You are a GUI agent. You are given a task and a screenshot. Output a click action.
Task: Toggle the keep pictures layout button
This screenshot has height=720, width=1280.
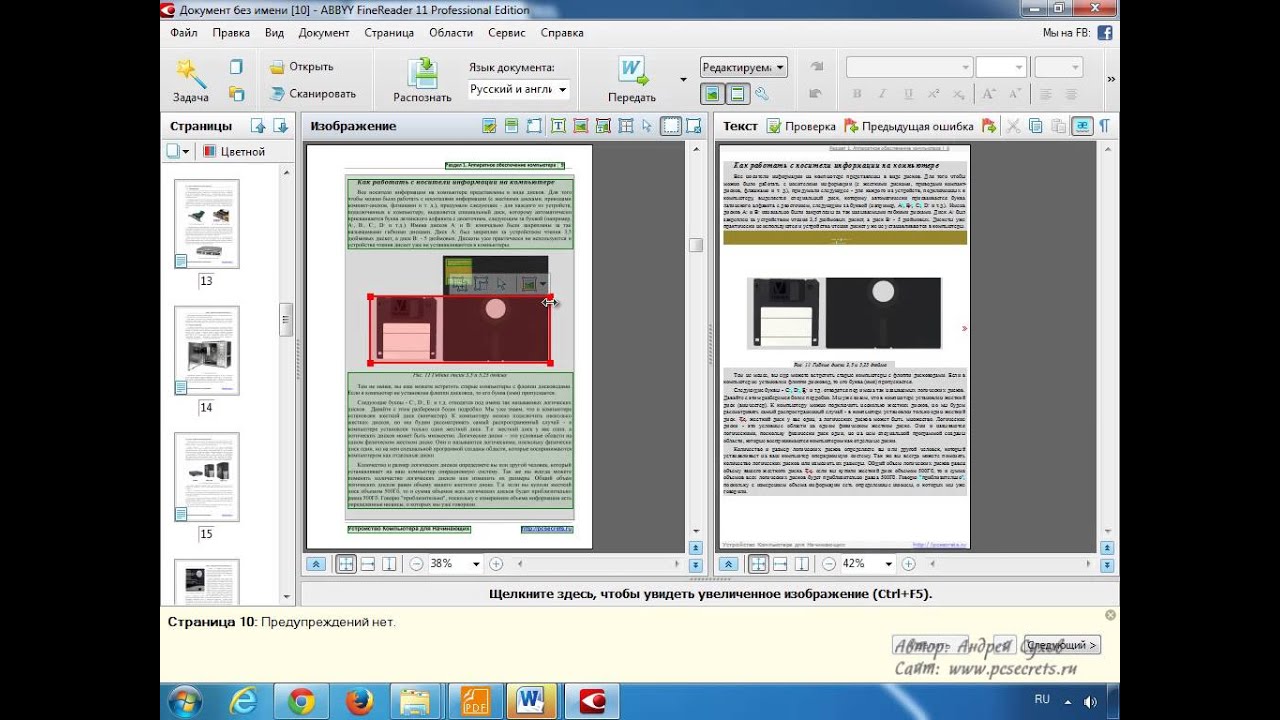712,94
